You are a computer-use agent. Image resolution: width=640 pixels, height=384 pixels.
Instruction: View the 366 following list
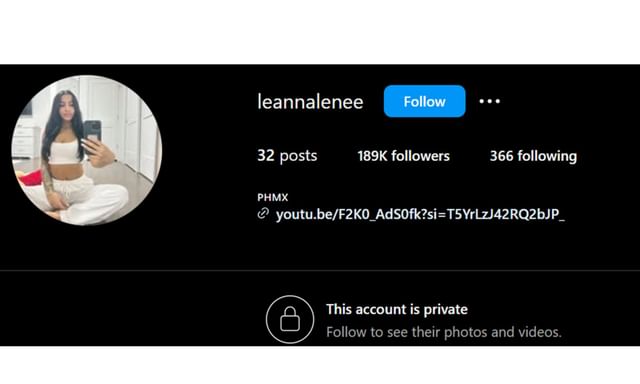[x=533, y=156]
